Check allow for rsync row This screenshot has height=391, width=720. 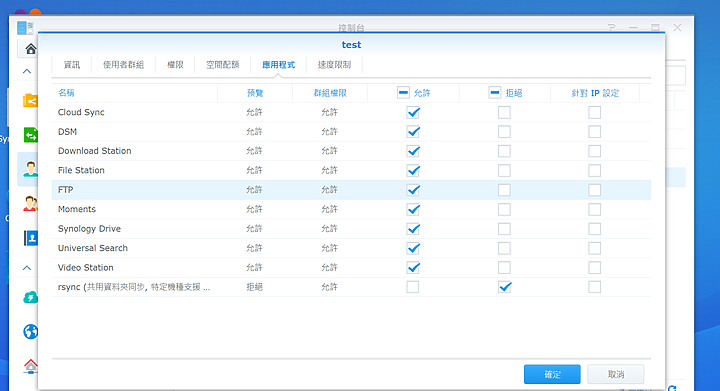pos(413,287)
